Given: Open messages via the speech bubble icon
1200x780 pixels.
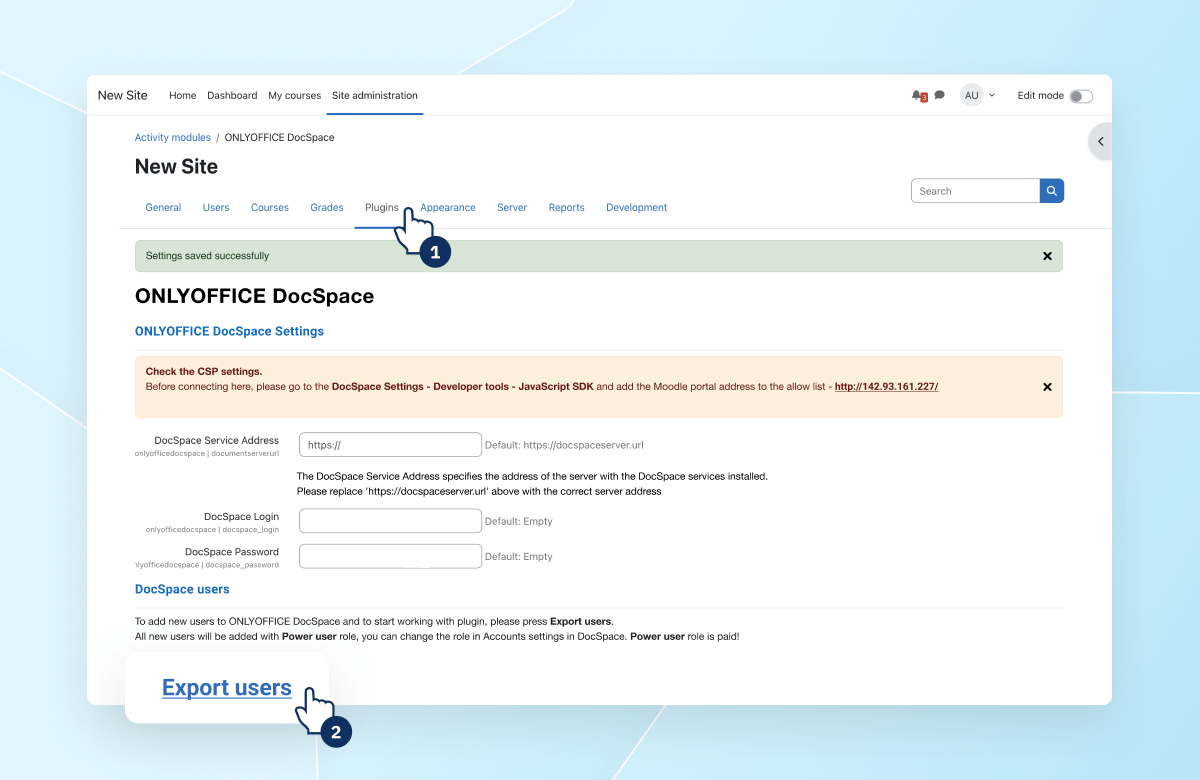Looking at the screenshot, I should 938,95.
